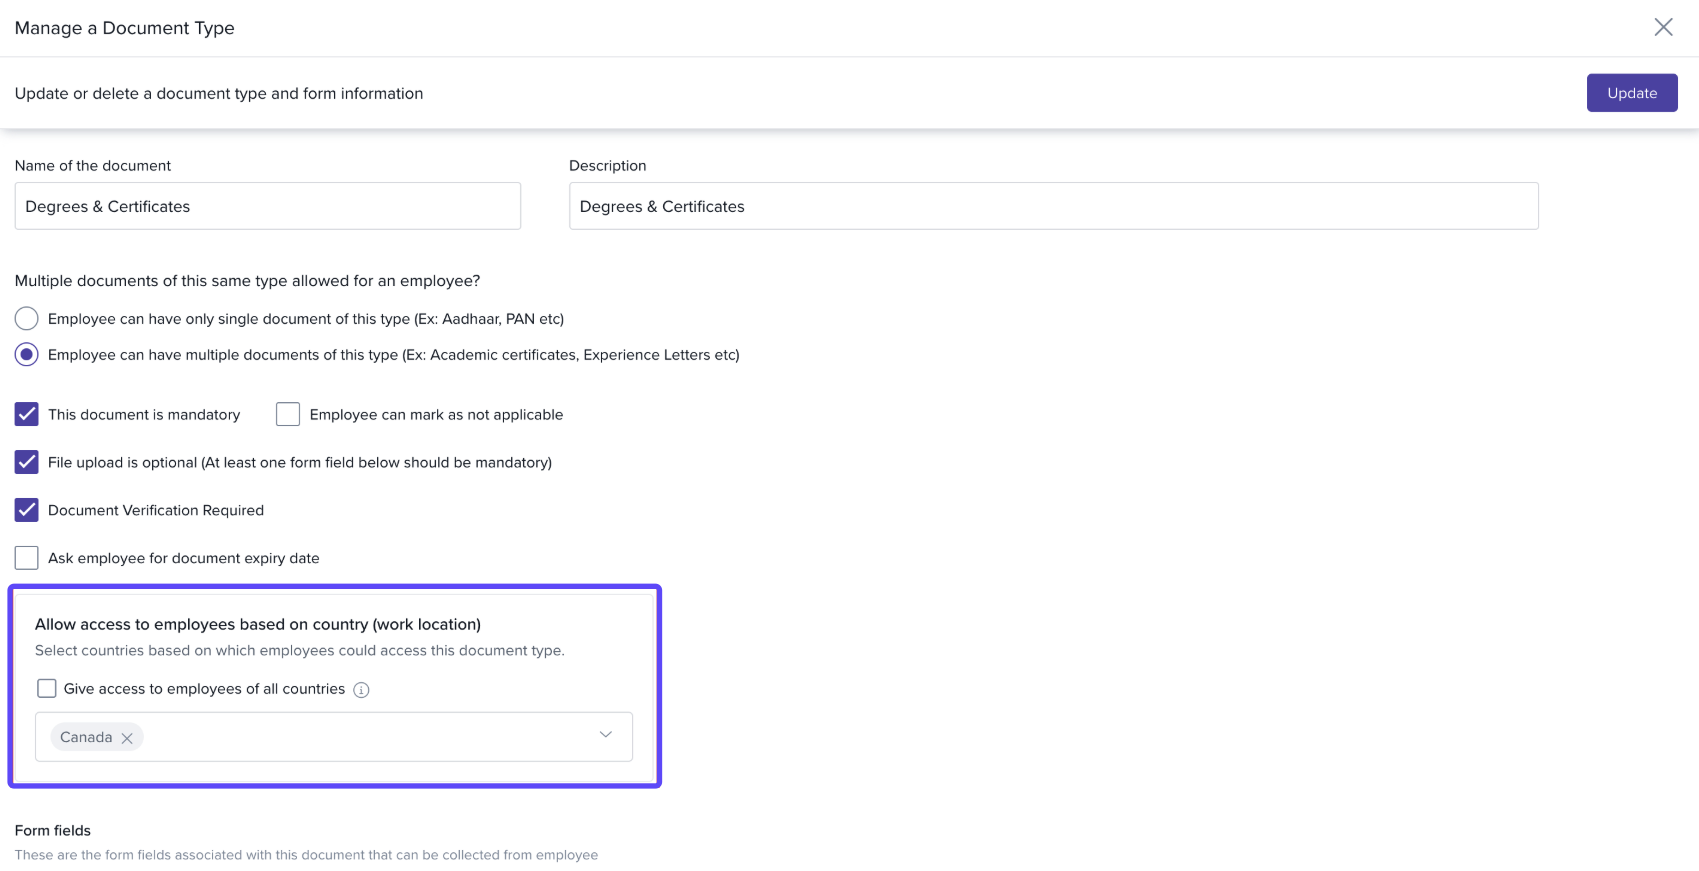Check Ask employee for document expiry date
Viewport: 1699px width, 871px height.
tap(27, 558)
